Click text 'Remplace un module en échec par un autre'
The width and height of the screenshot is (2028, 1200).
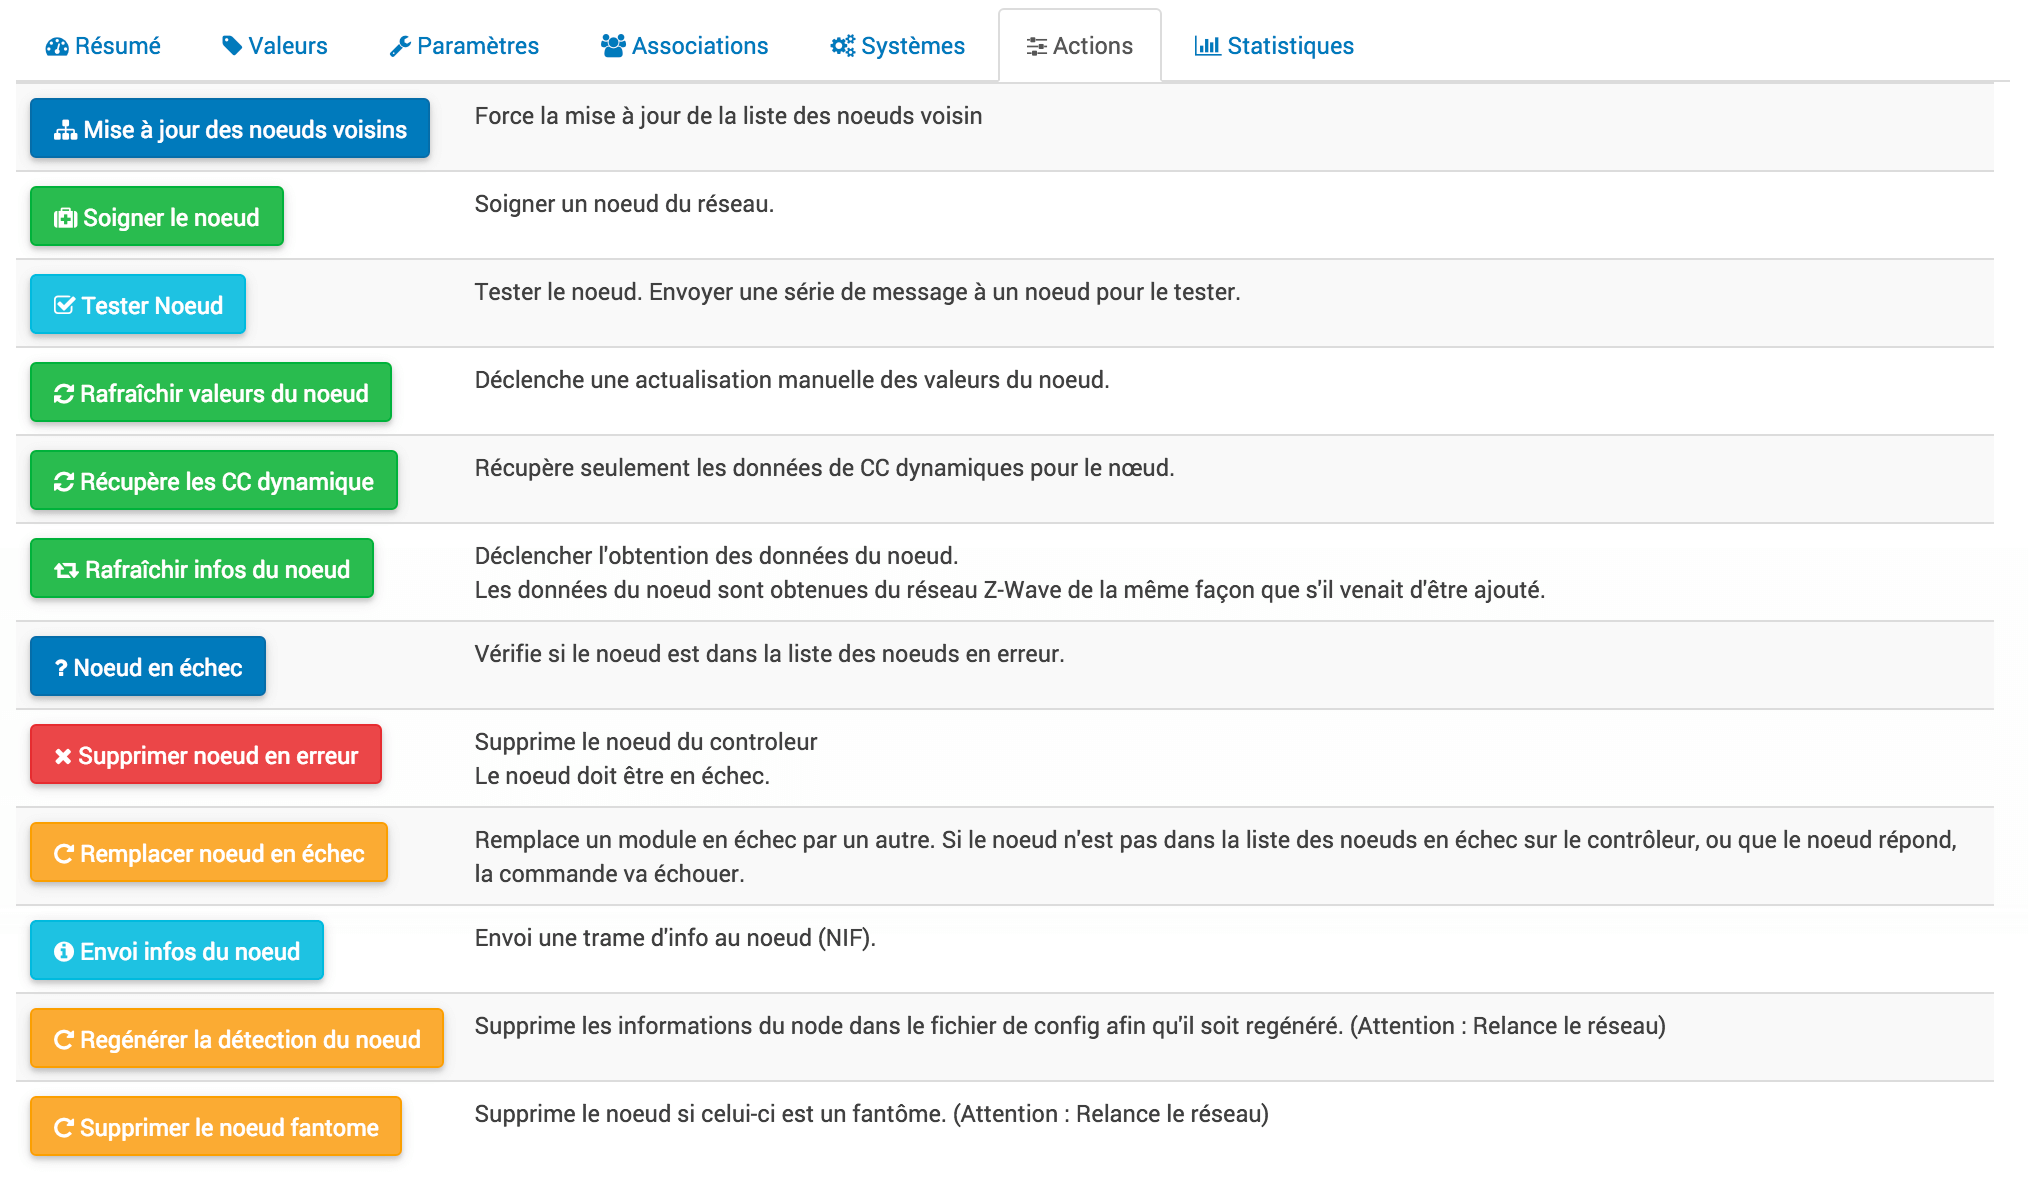pyautogui.click(x=705, y=840)
